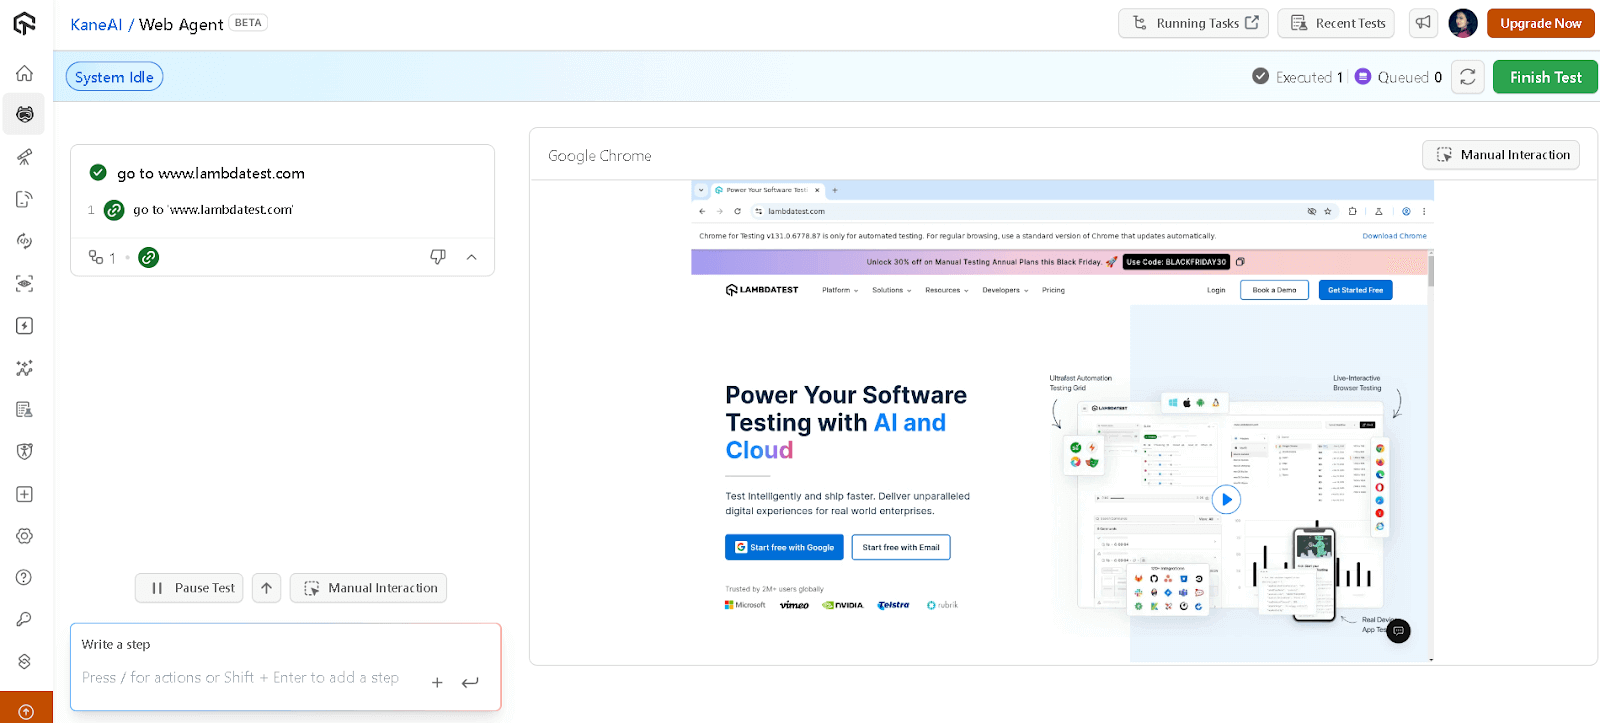Click the Home icon in left sidebar
This screenshot has height=723, width=1600.
tap(25, 73)
